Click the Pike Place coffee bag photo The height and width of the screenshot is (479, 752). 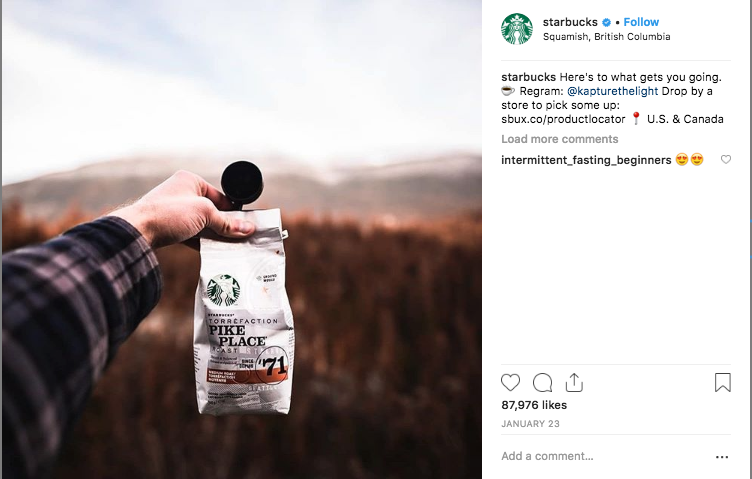[x=242, y=239]
